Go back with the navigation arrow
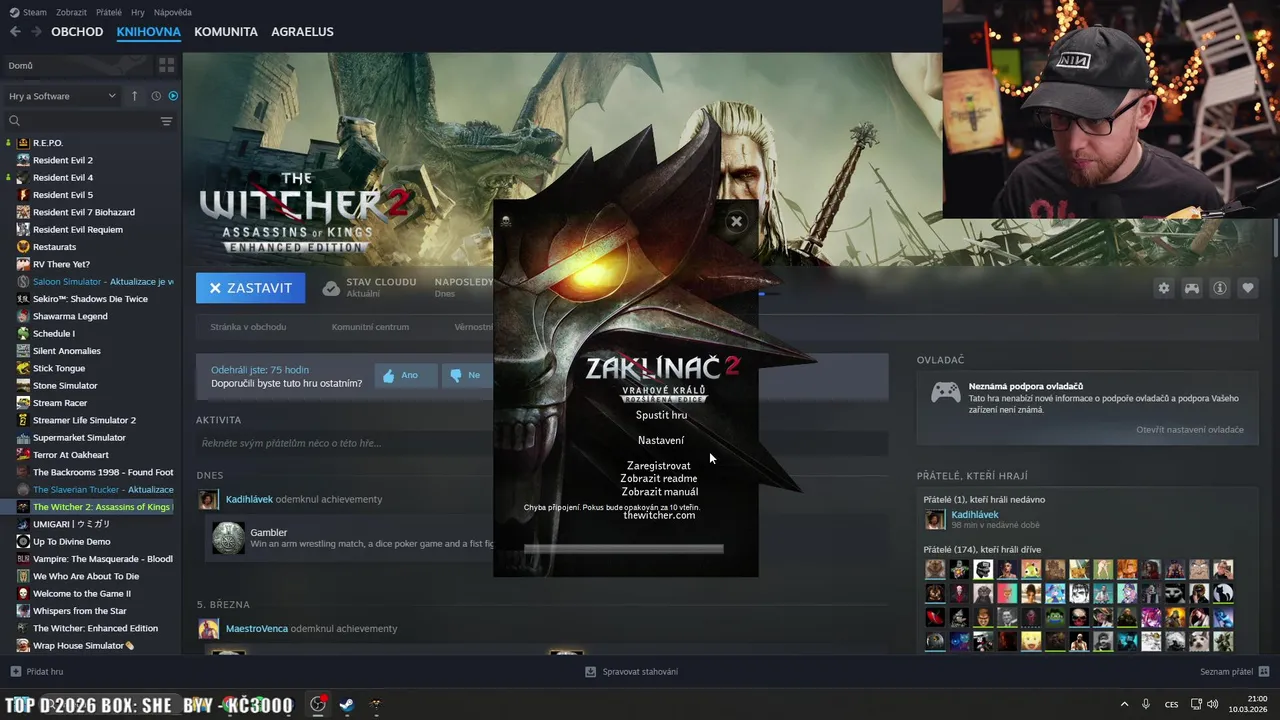 15,32
